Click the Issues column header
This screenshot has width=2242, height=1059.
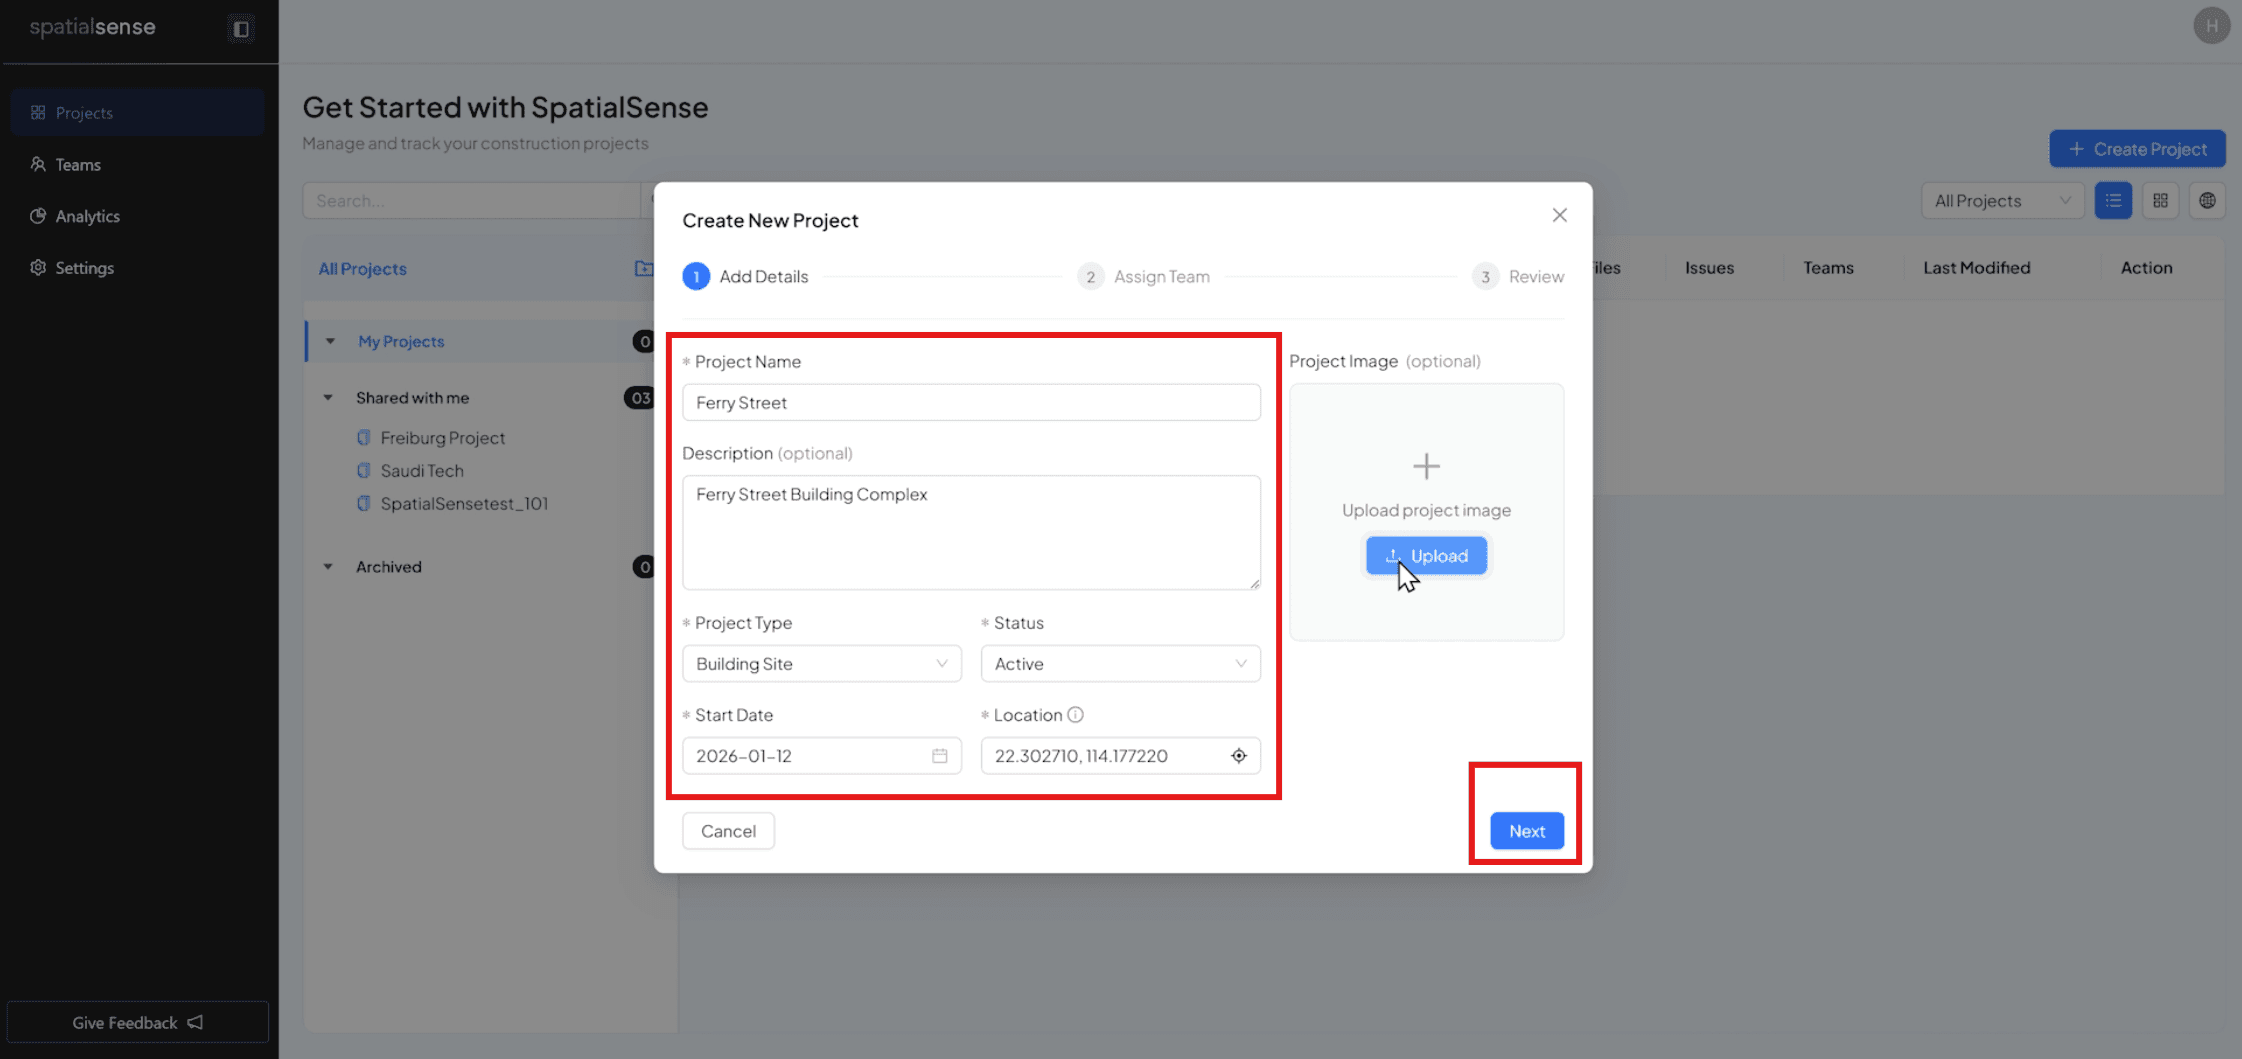pos(1709,268)
